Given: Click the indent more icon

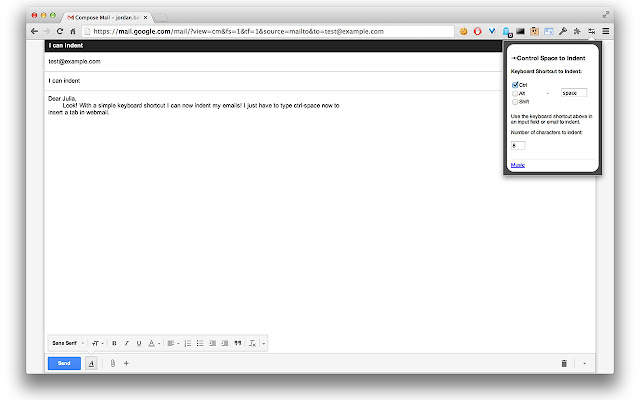Looking at the screenshot, I should tap(225, 343).
